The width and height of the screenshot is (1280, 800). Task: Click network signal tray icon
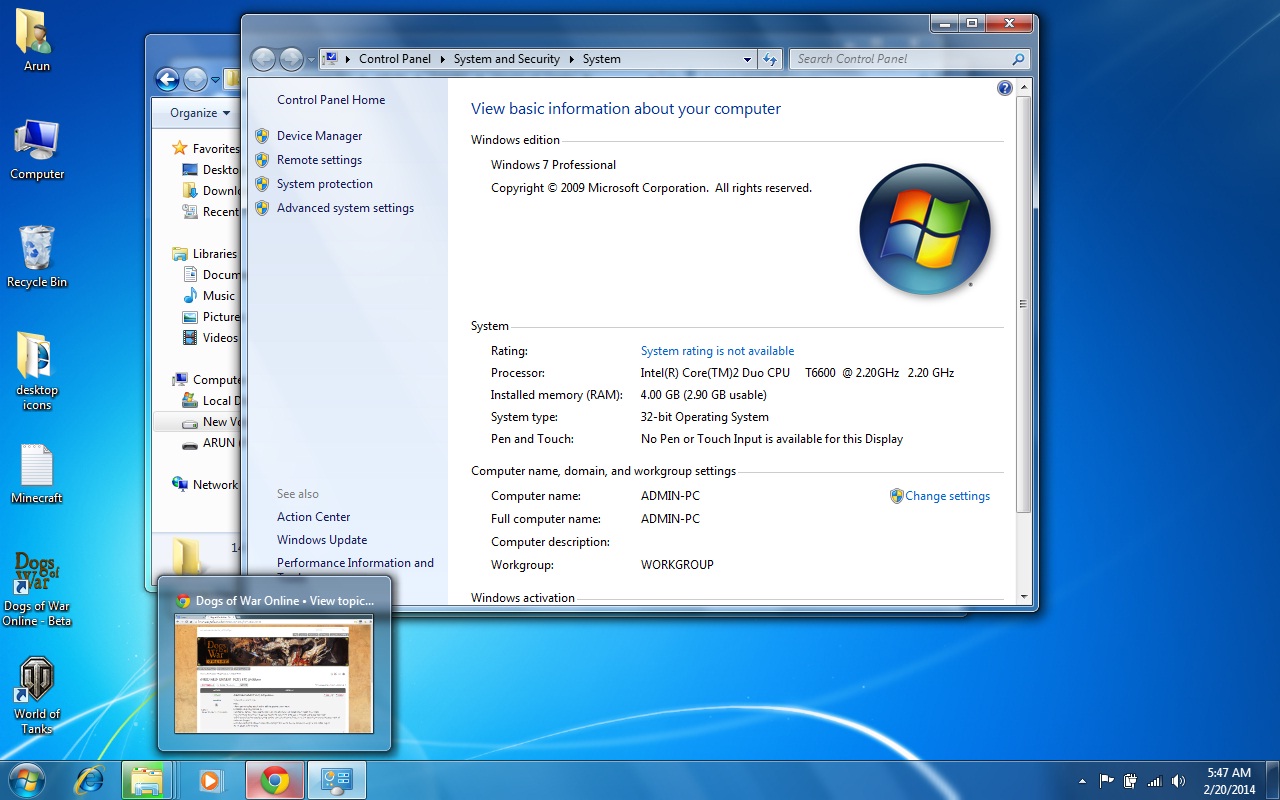(1154, 781)
